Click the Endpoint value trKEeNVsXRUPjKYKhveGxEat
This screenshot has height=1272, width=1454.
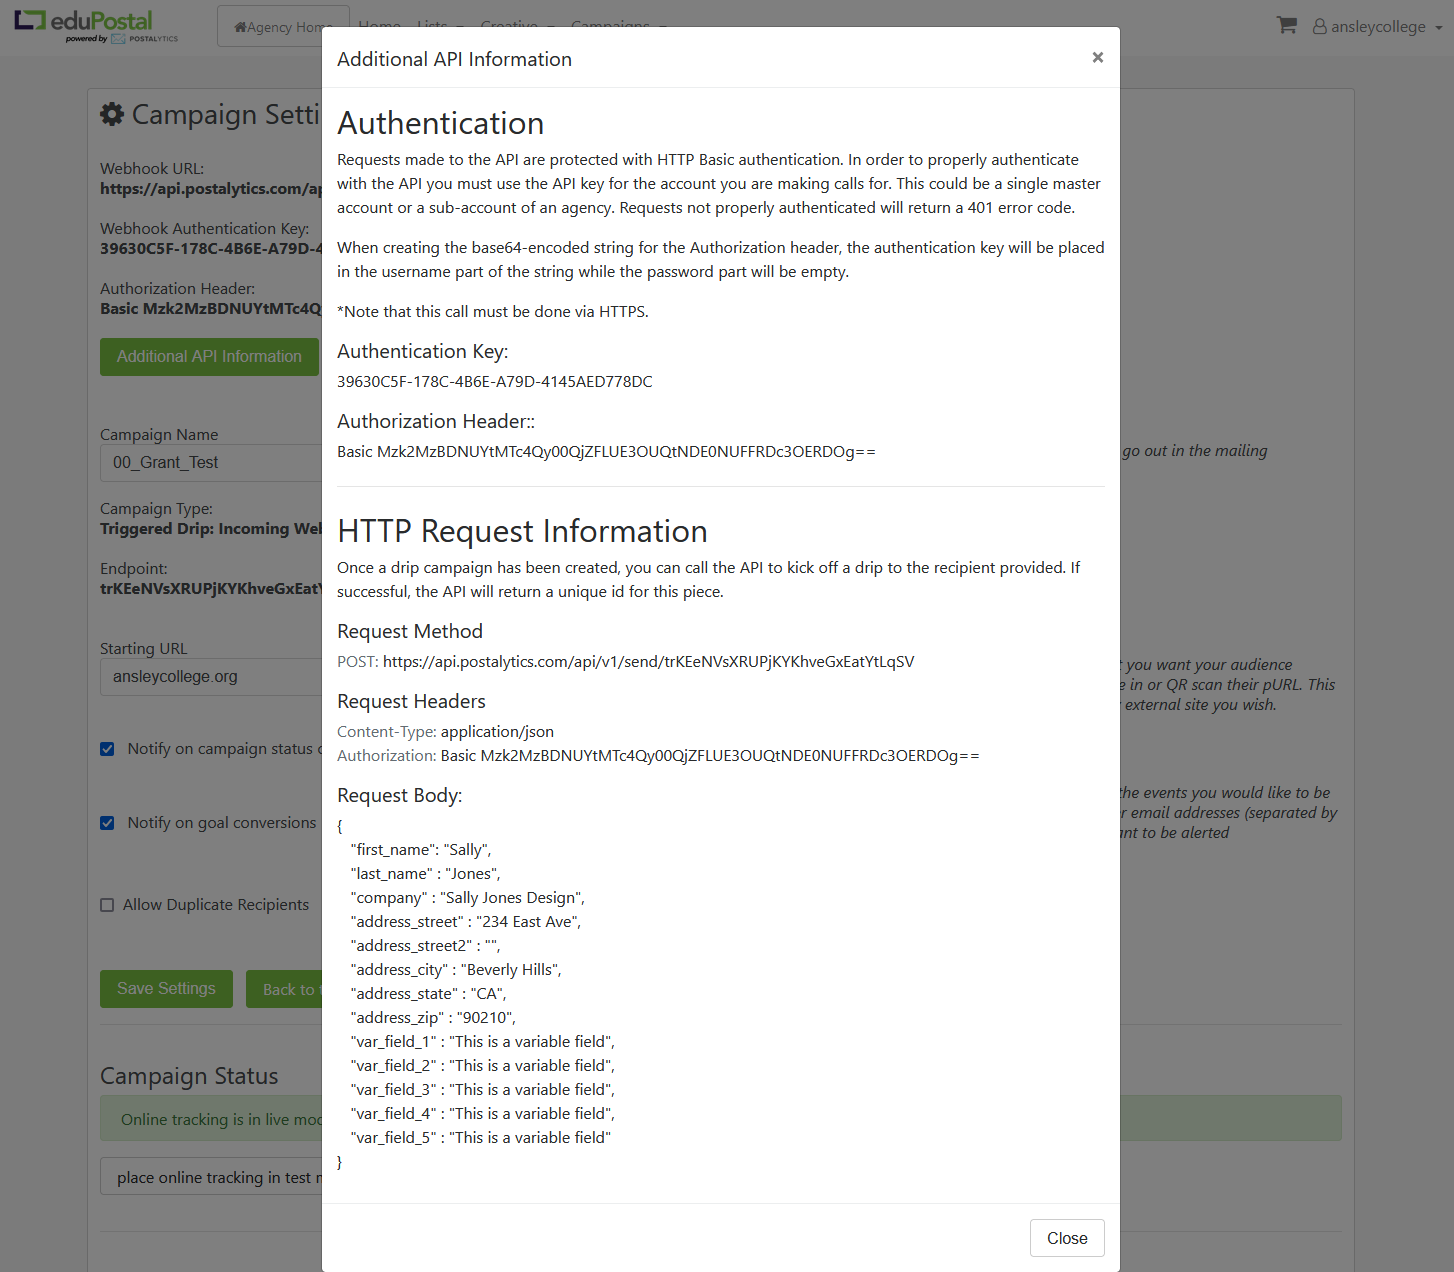pos(211,589)
